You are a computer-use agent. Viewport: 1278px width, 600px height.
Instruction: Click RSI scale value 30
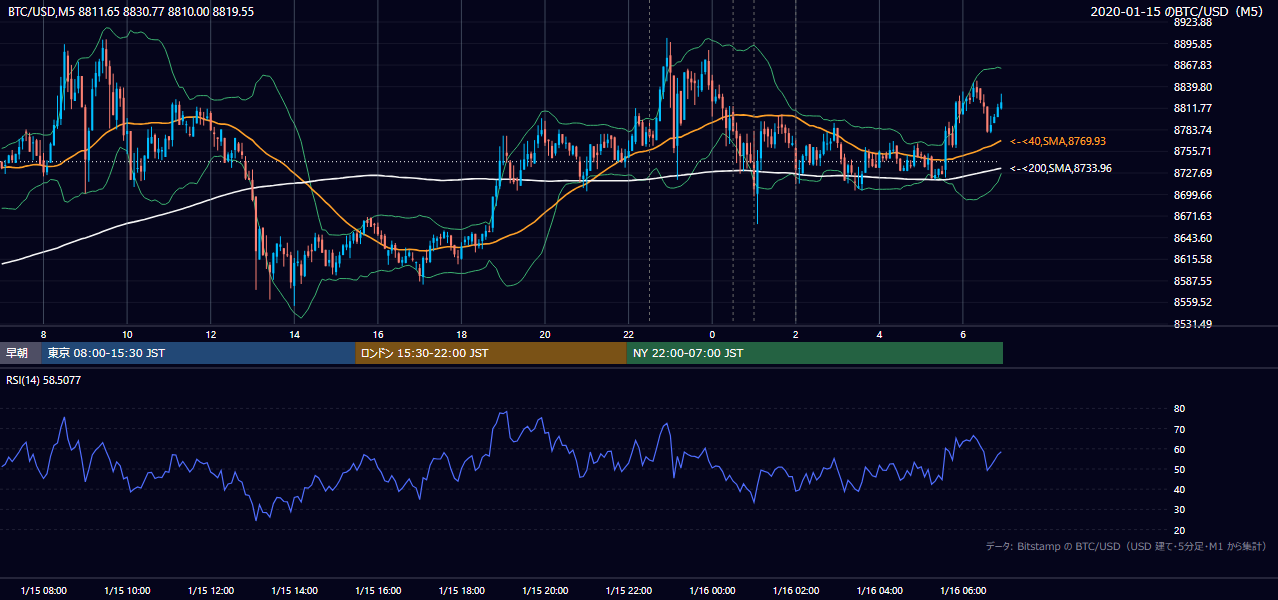(1179, 510)
